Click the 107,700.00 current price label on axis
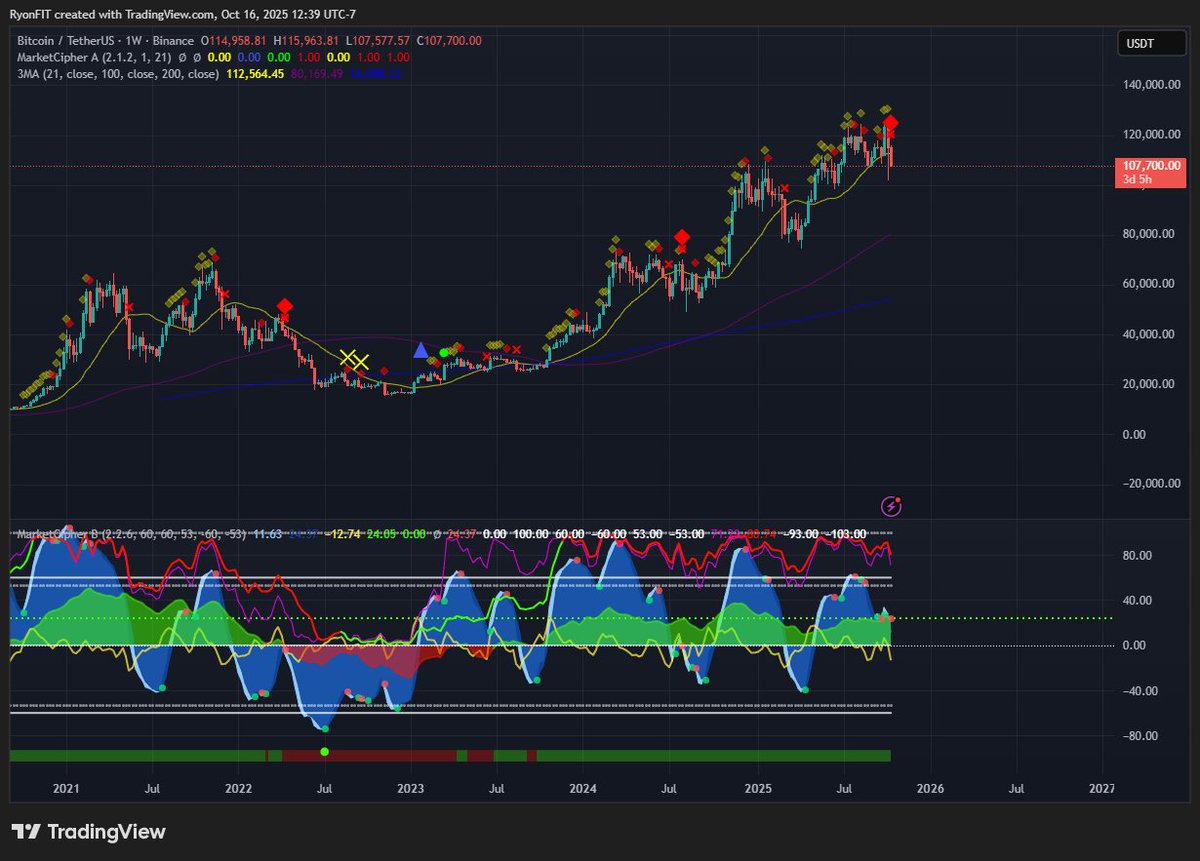The height and width of the screenshot is (861, 1200). [x=1149, y=166]
